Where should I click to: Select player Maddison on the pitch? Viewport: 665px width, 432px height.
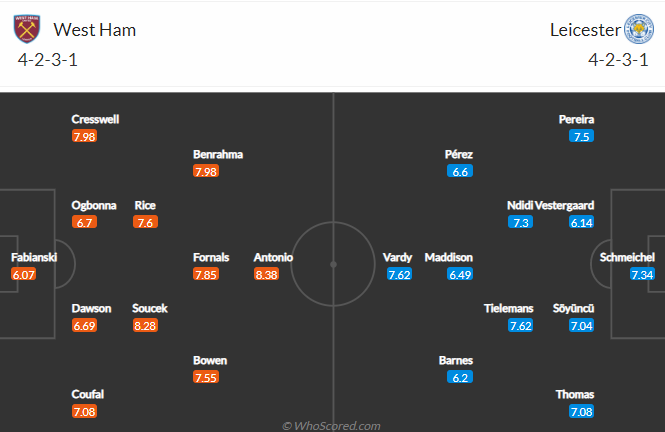tap(448, 257)
